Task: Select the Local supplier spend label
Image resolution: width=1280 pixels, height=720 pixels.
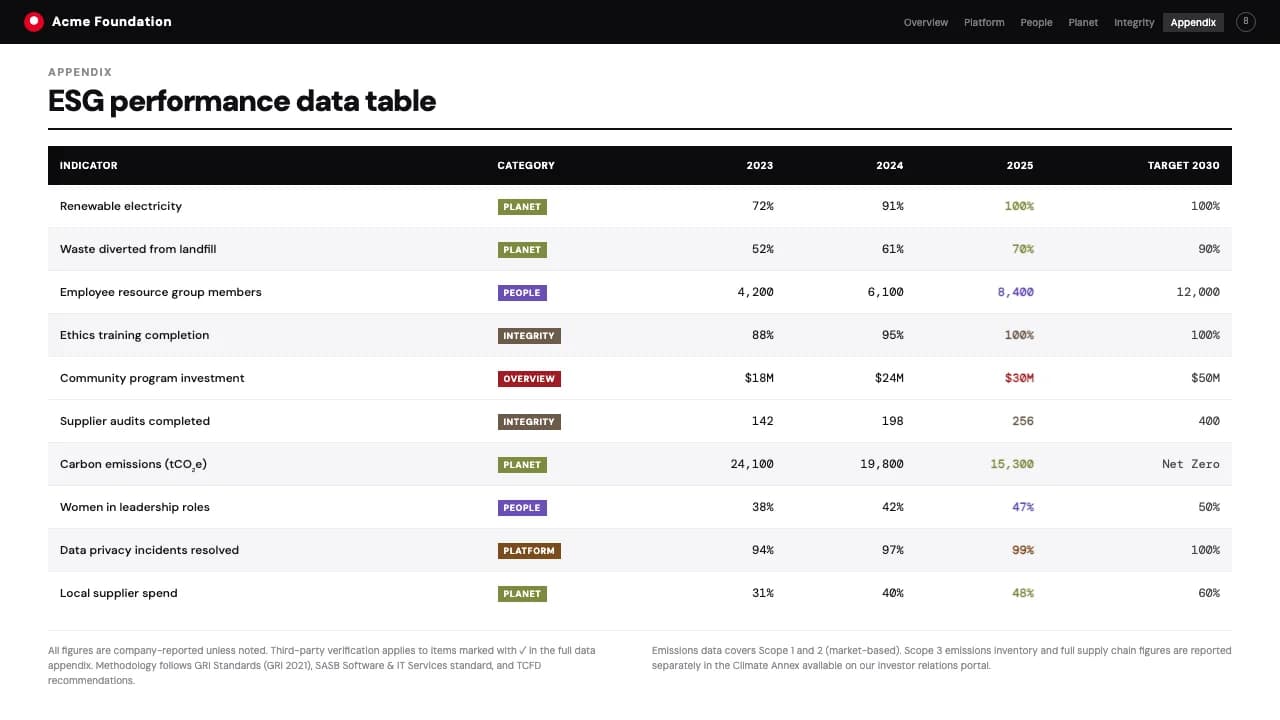Action: pyautogui.click(x=119, y=593)
